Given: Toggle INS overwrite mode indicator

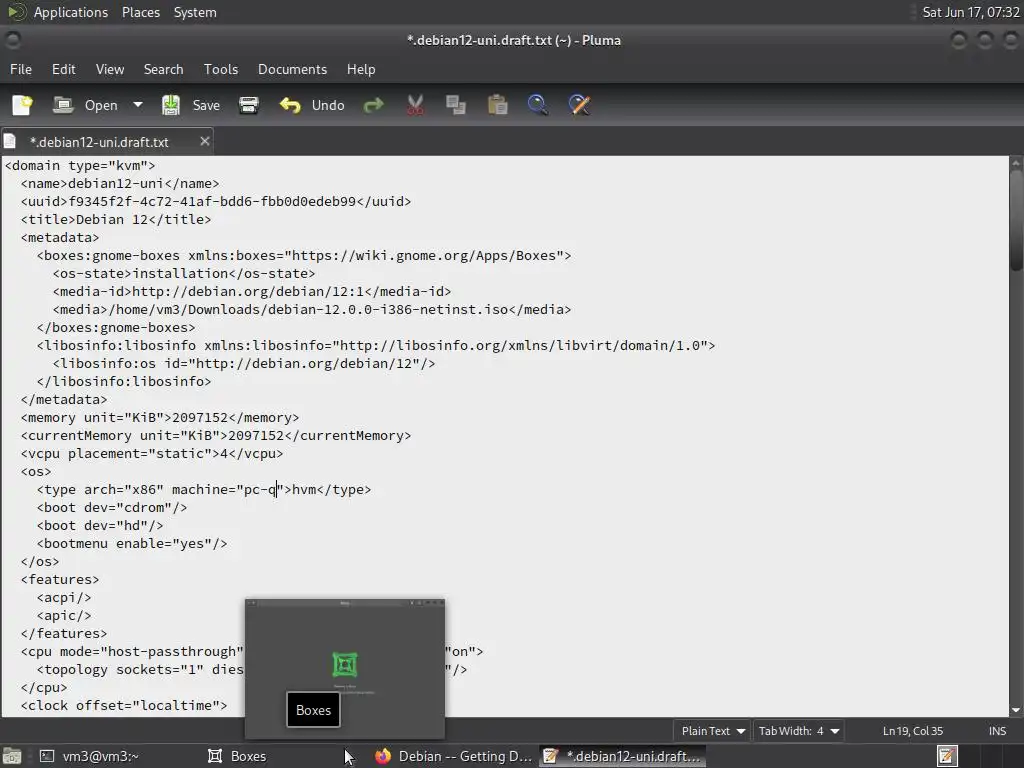Looking at the screenshot, I should tap(997, 731).
